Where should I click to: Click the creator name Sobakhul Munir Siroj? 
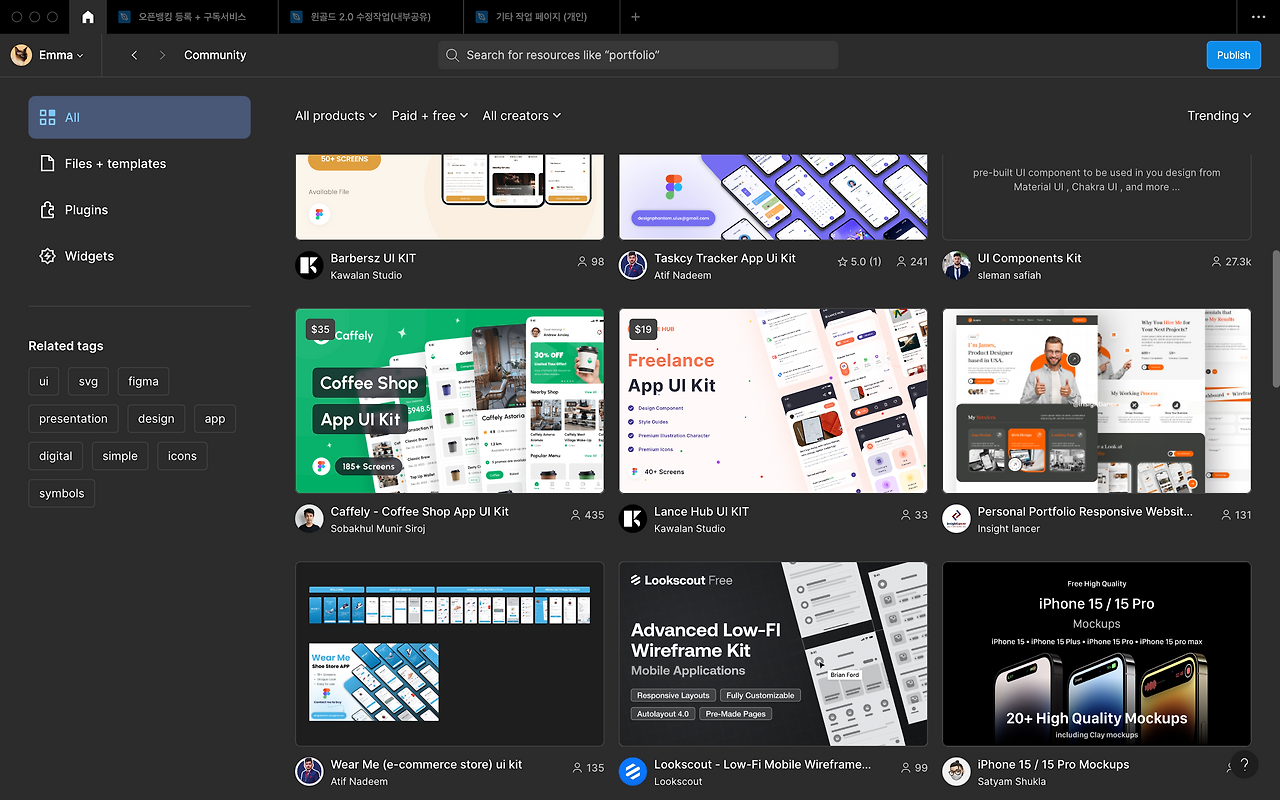[x=378, y=528]
